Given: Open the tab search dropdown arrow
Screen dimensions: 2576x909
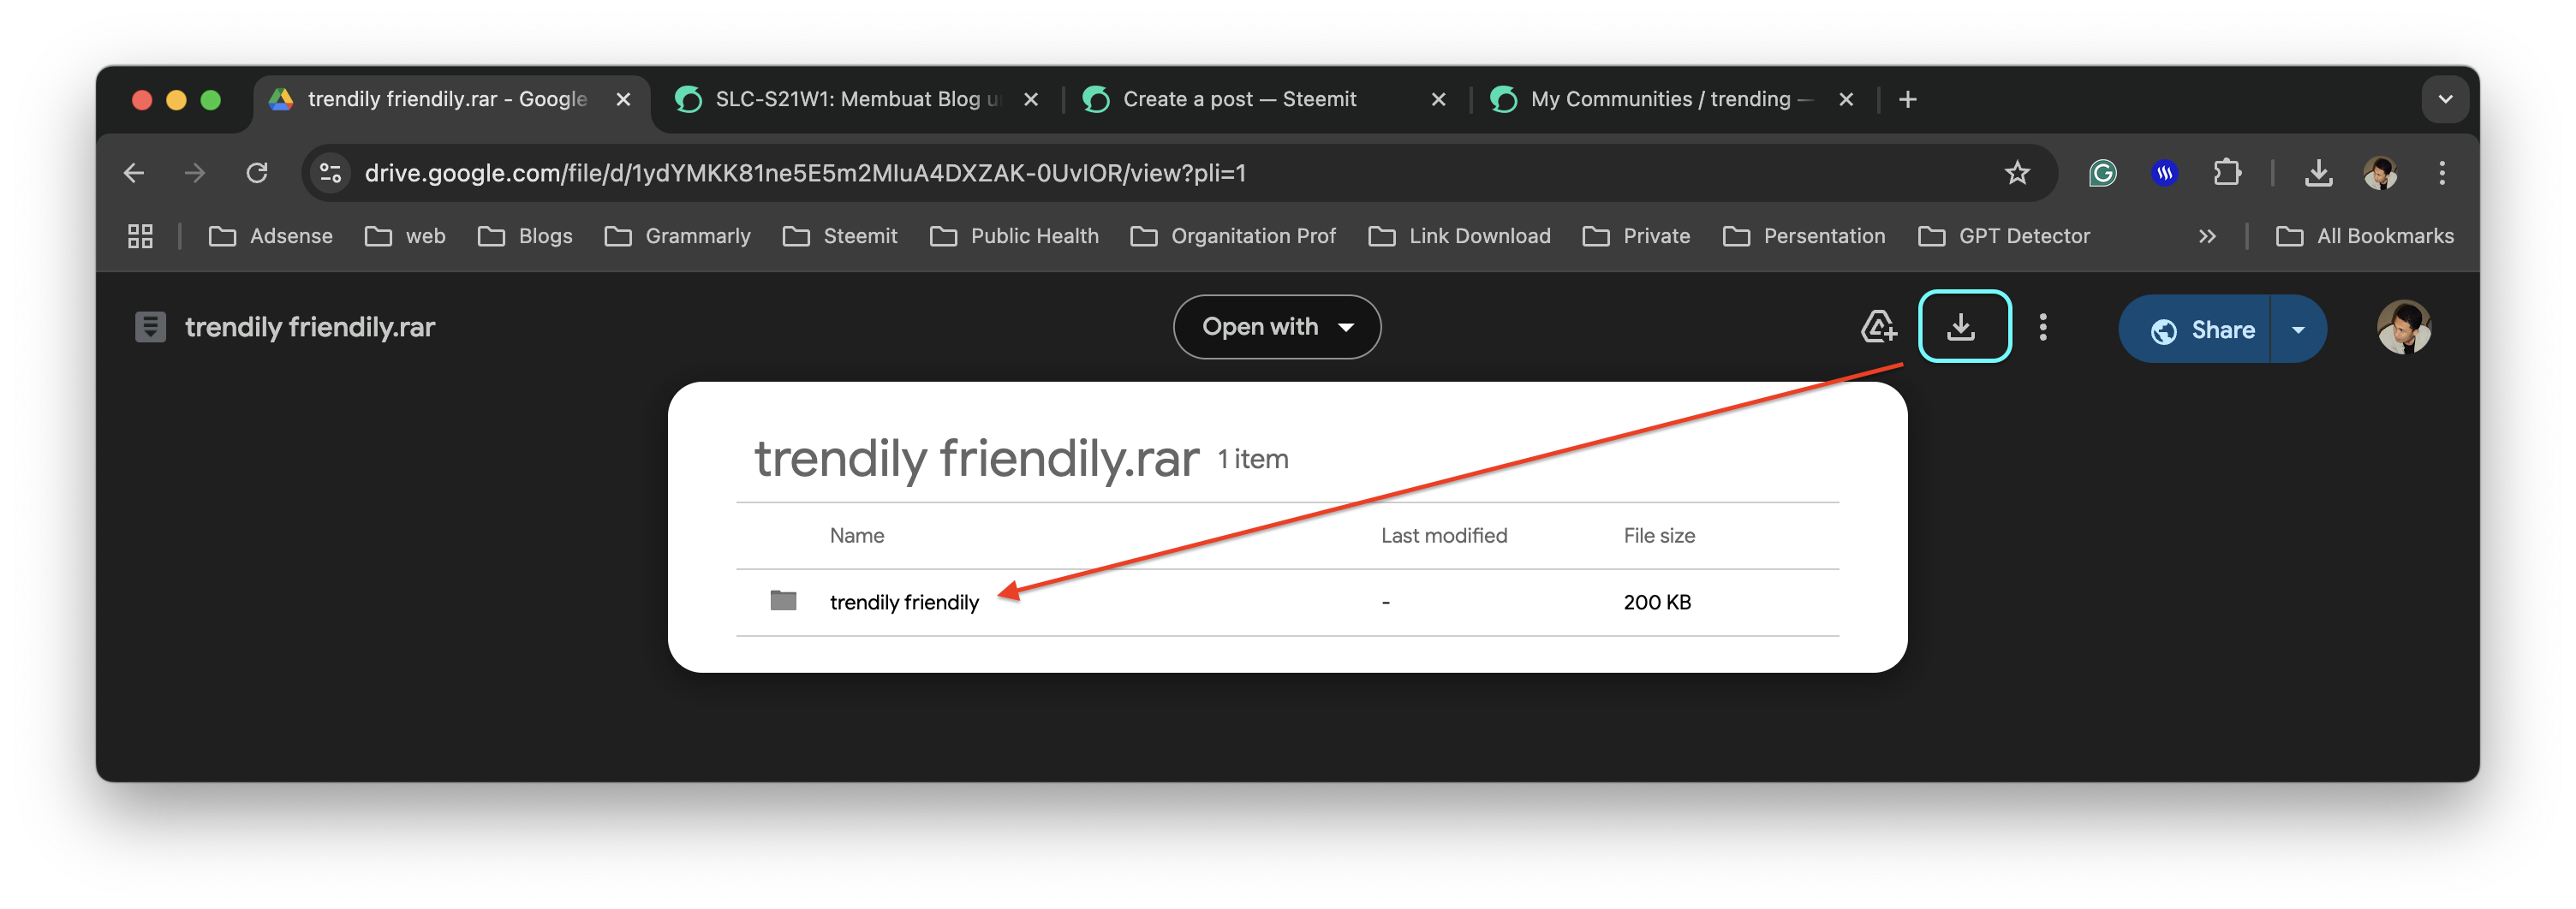Looking at the screenshot, I should 2444,99.
